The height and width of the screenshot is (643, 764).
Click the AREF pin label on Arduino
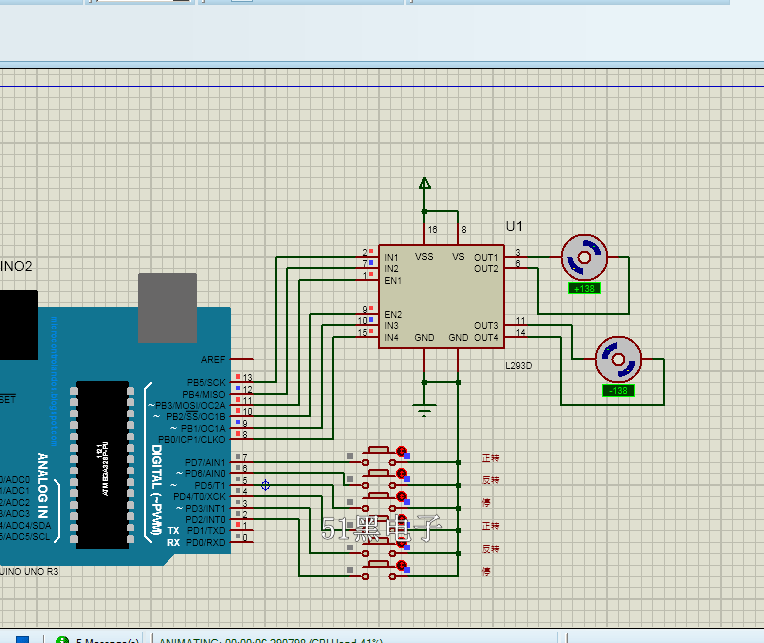click(x=213, y=359)
